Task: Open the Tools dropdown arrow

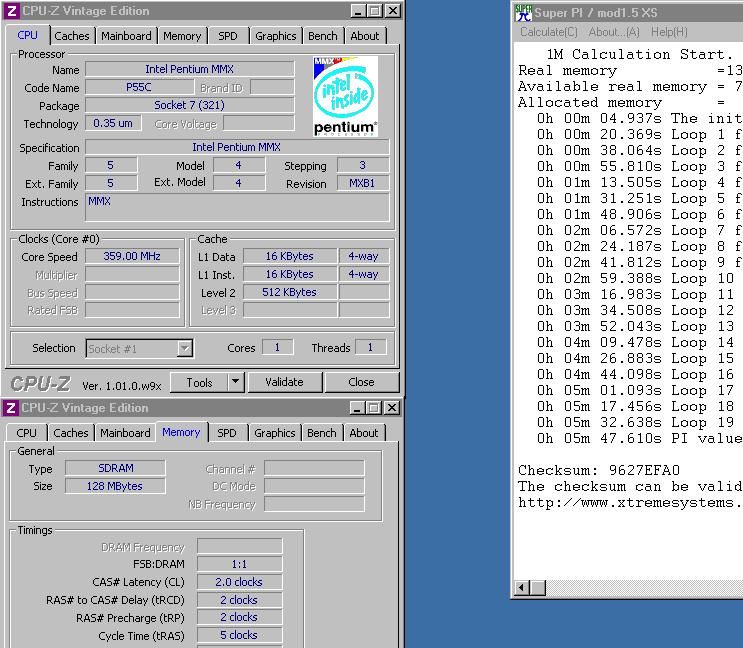Action: point(236,382)
